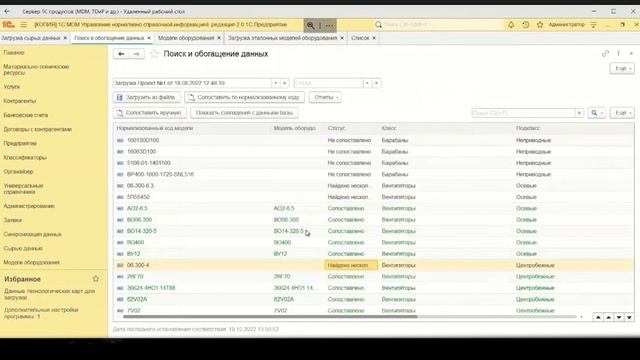The height and width of the screenshot is (360, 640).
Task: Click Показать совпадения с данными базы button
Action: pyautogui.click(x=244, y=113)
